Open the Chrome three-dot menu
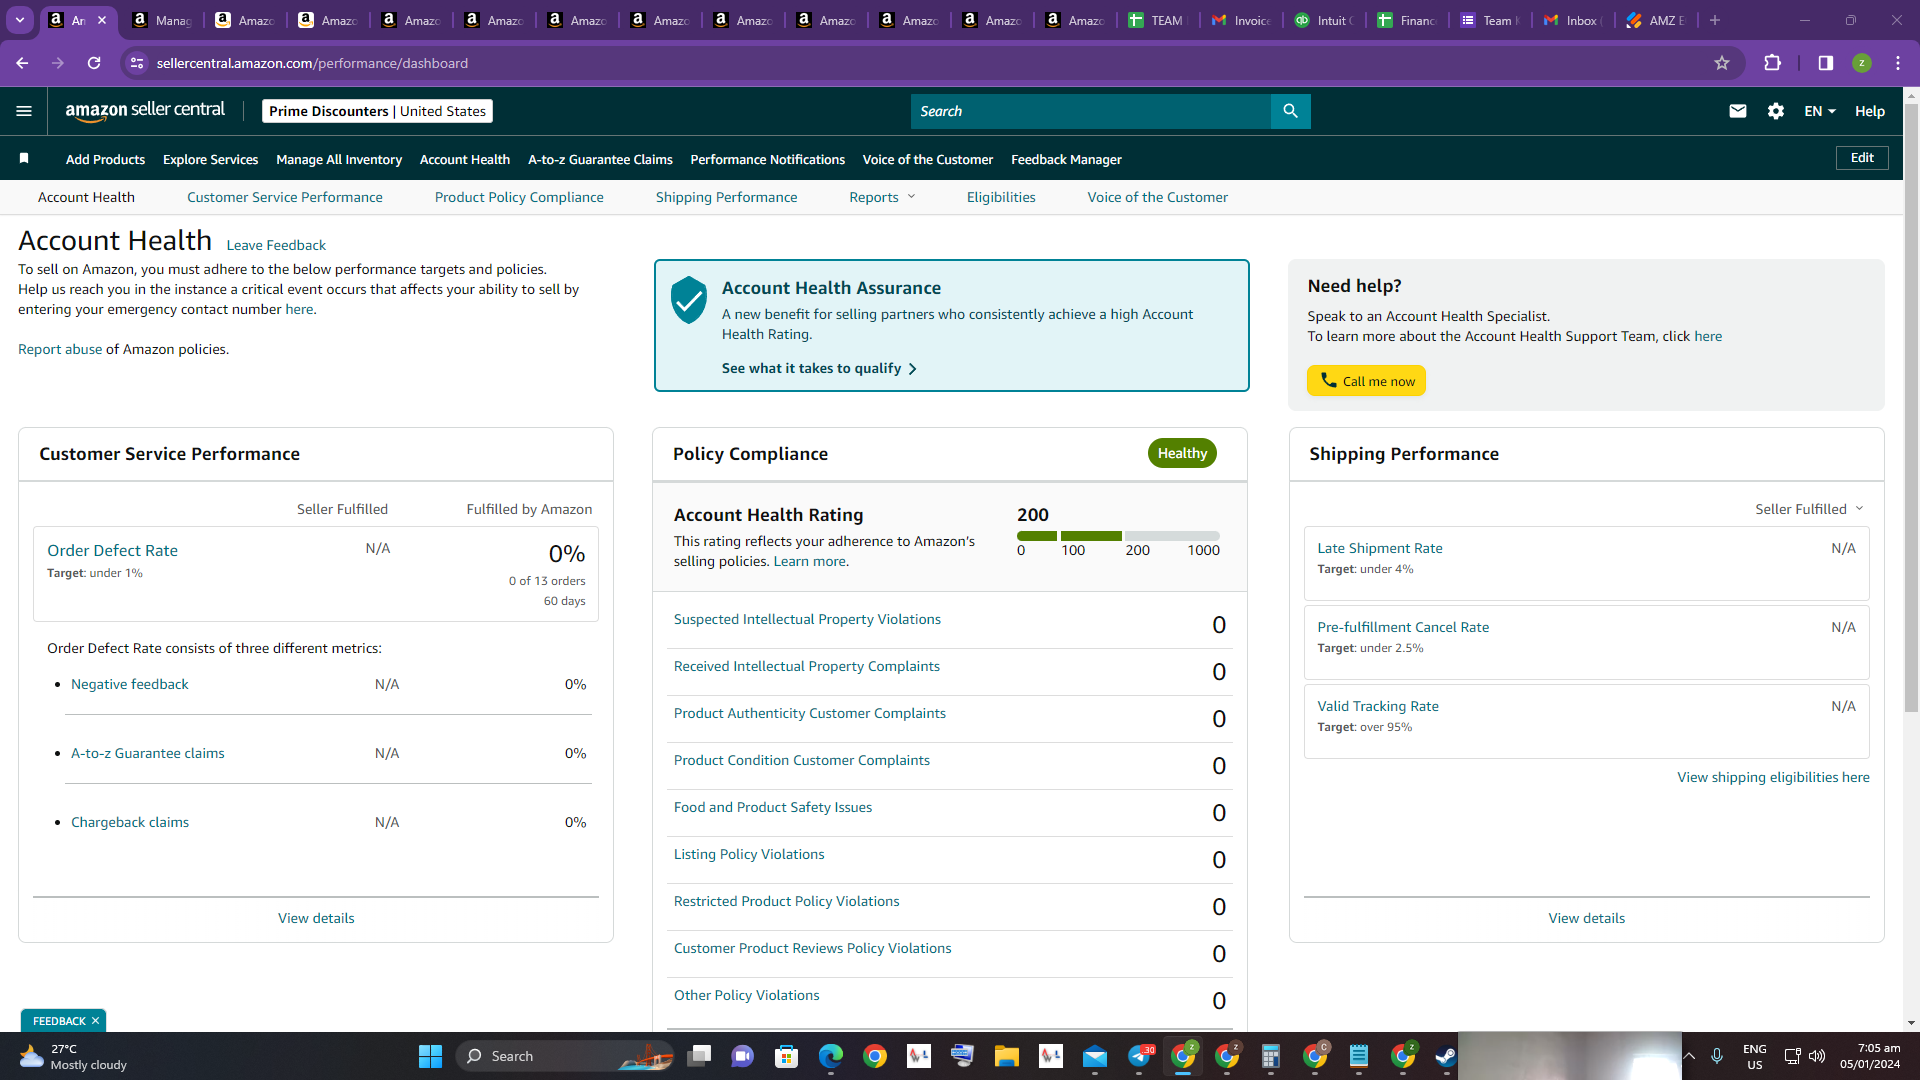Image resolution: width=1920 pixels, height=1080 pixels. 1898,63
